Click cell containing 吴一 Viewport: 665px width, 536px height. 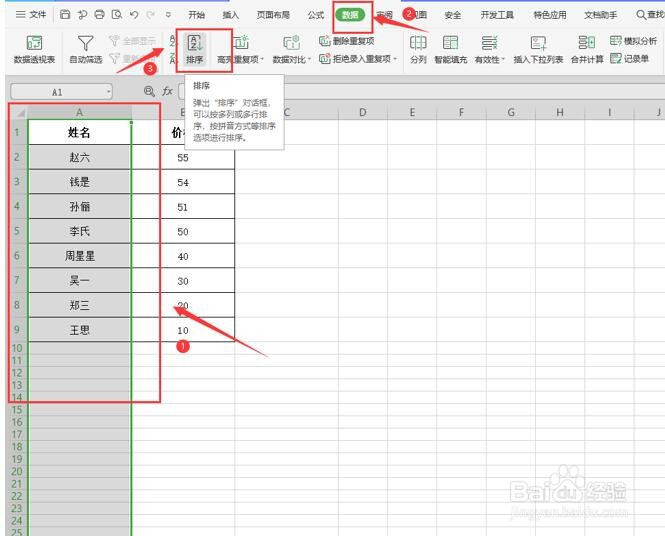pyautogui.click(x=80, y=280)
